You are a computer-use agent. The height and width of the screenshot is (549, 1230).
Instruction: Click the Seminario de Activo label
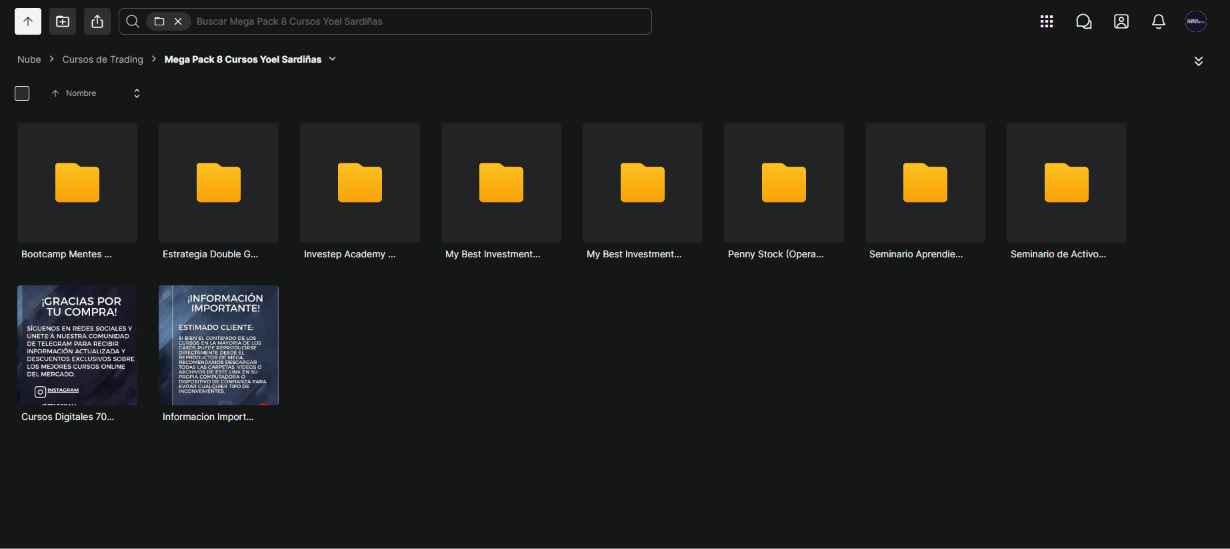1059,254
